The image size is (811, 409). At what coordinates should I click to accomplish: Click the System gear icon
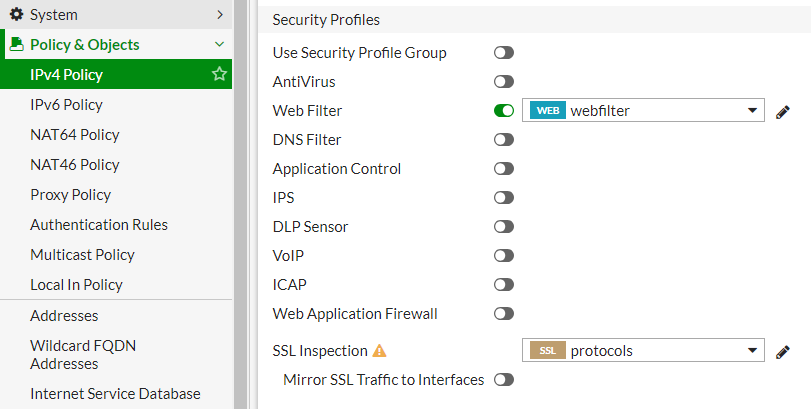click(17, 14)
